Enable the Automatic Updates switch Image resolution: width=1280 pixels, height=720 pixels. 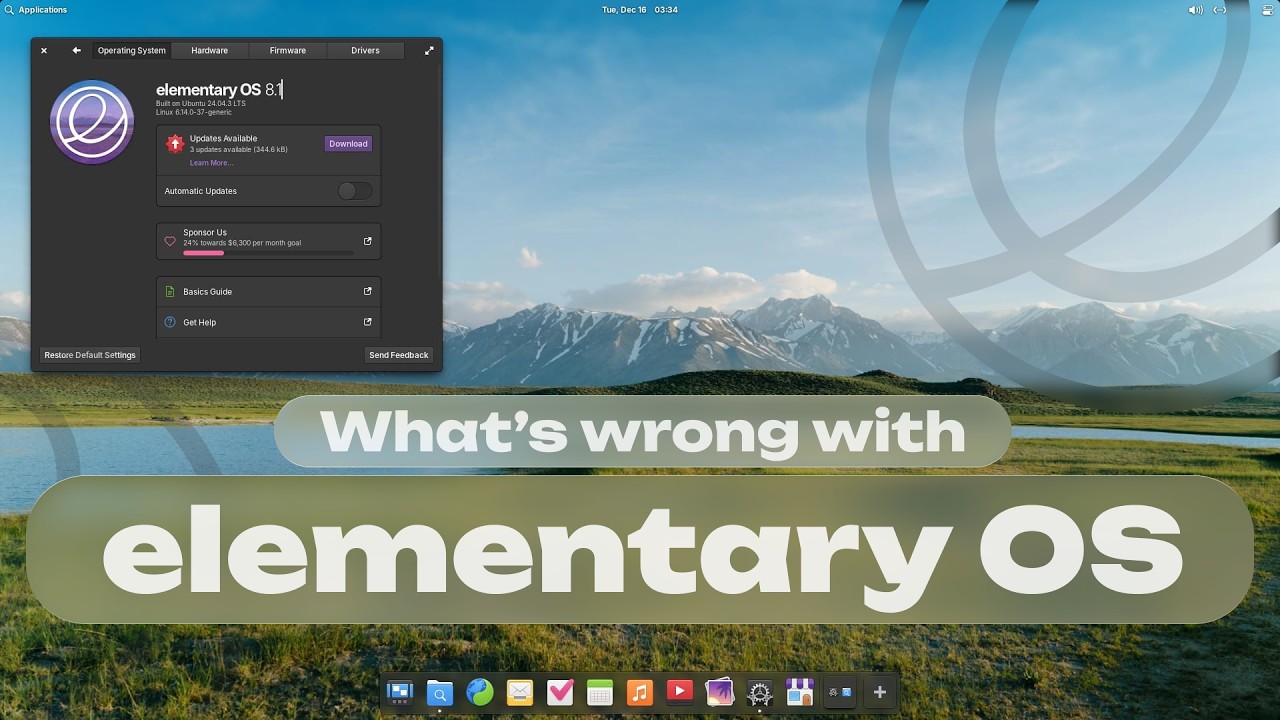tap(355, 191)
